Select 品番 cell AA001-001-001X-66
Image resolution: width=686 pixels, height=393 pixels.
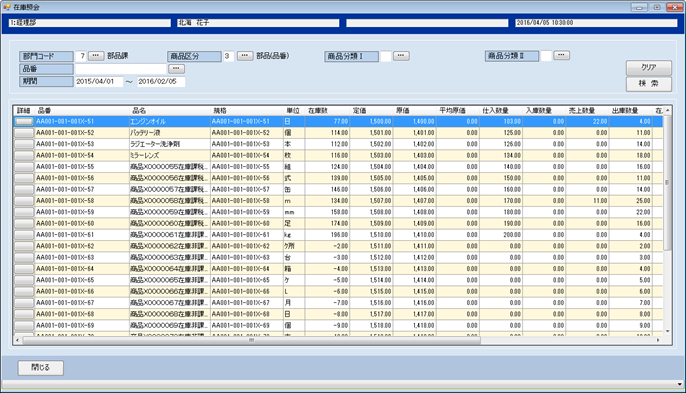tap(82, 291)
